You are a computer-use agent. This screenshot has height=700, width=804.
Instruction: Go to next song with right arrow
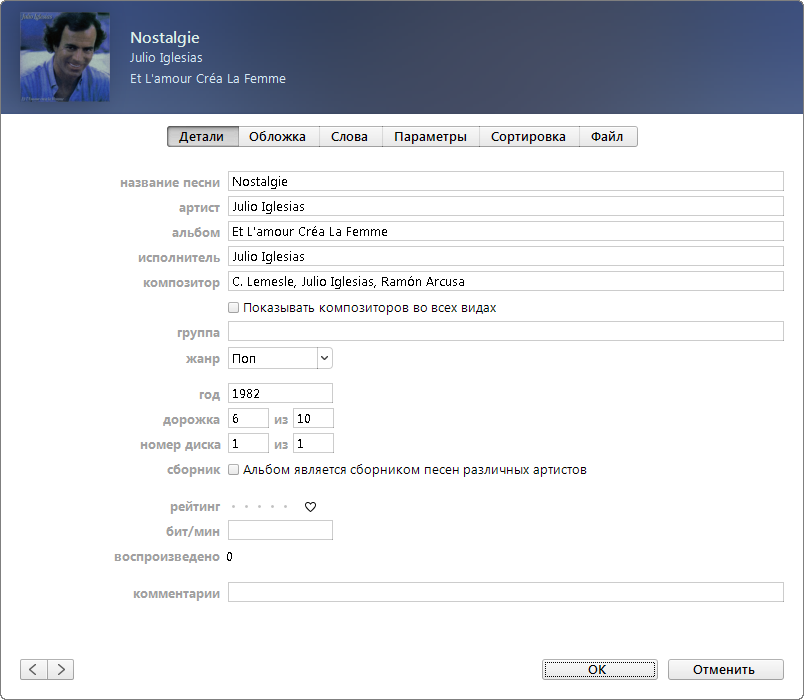click(x=60, y=669)
